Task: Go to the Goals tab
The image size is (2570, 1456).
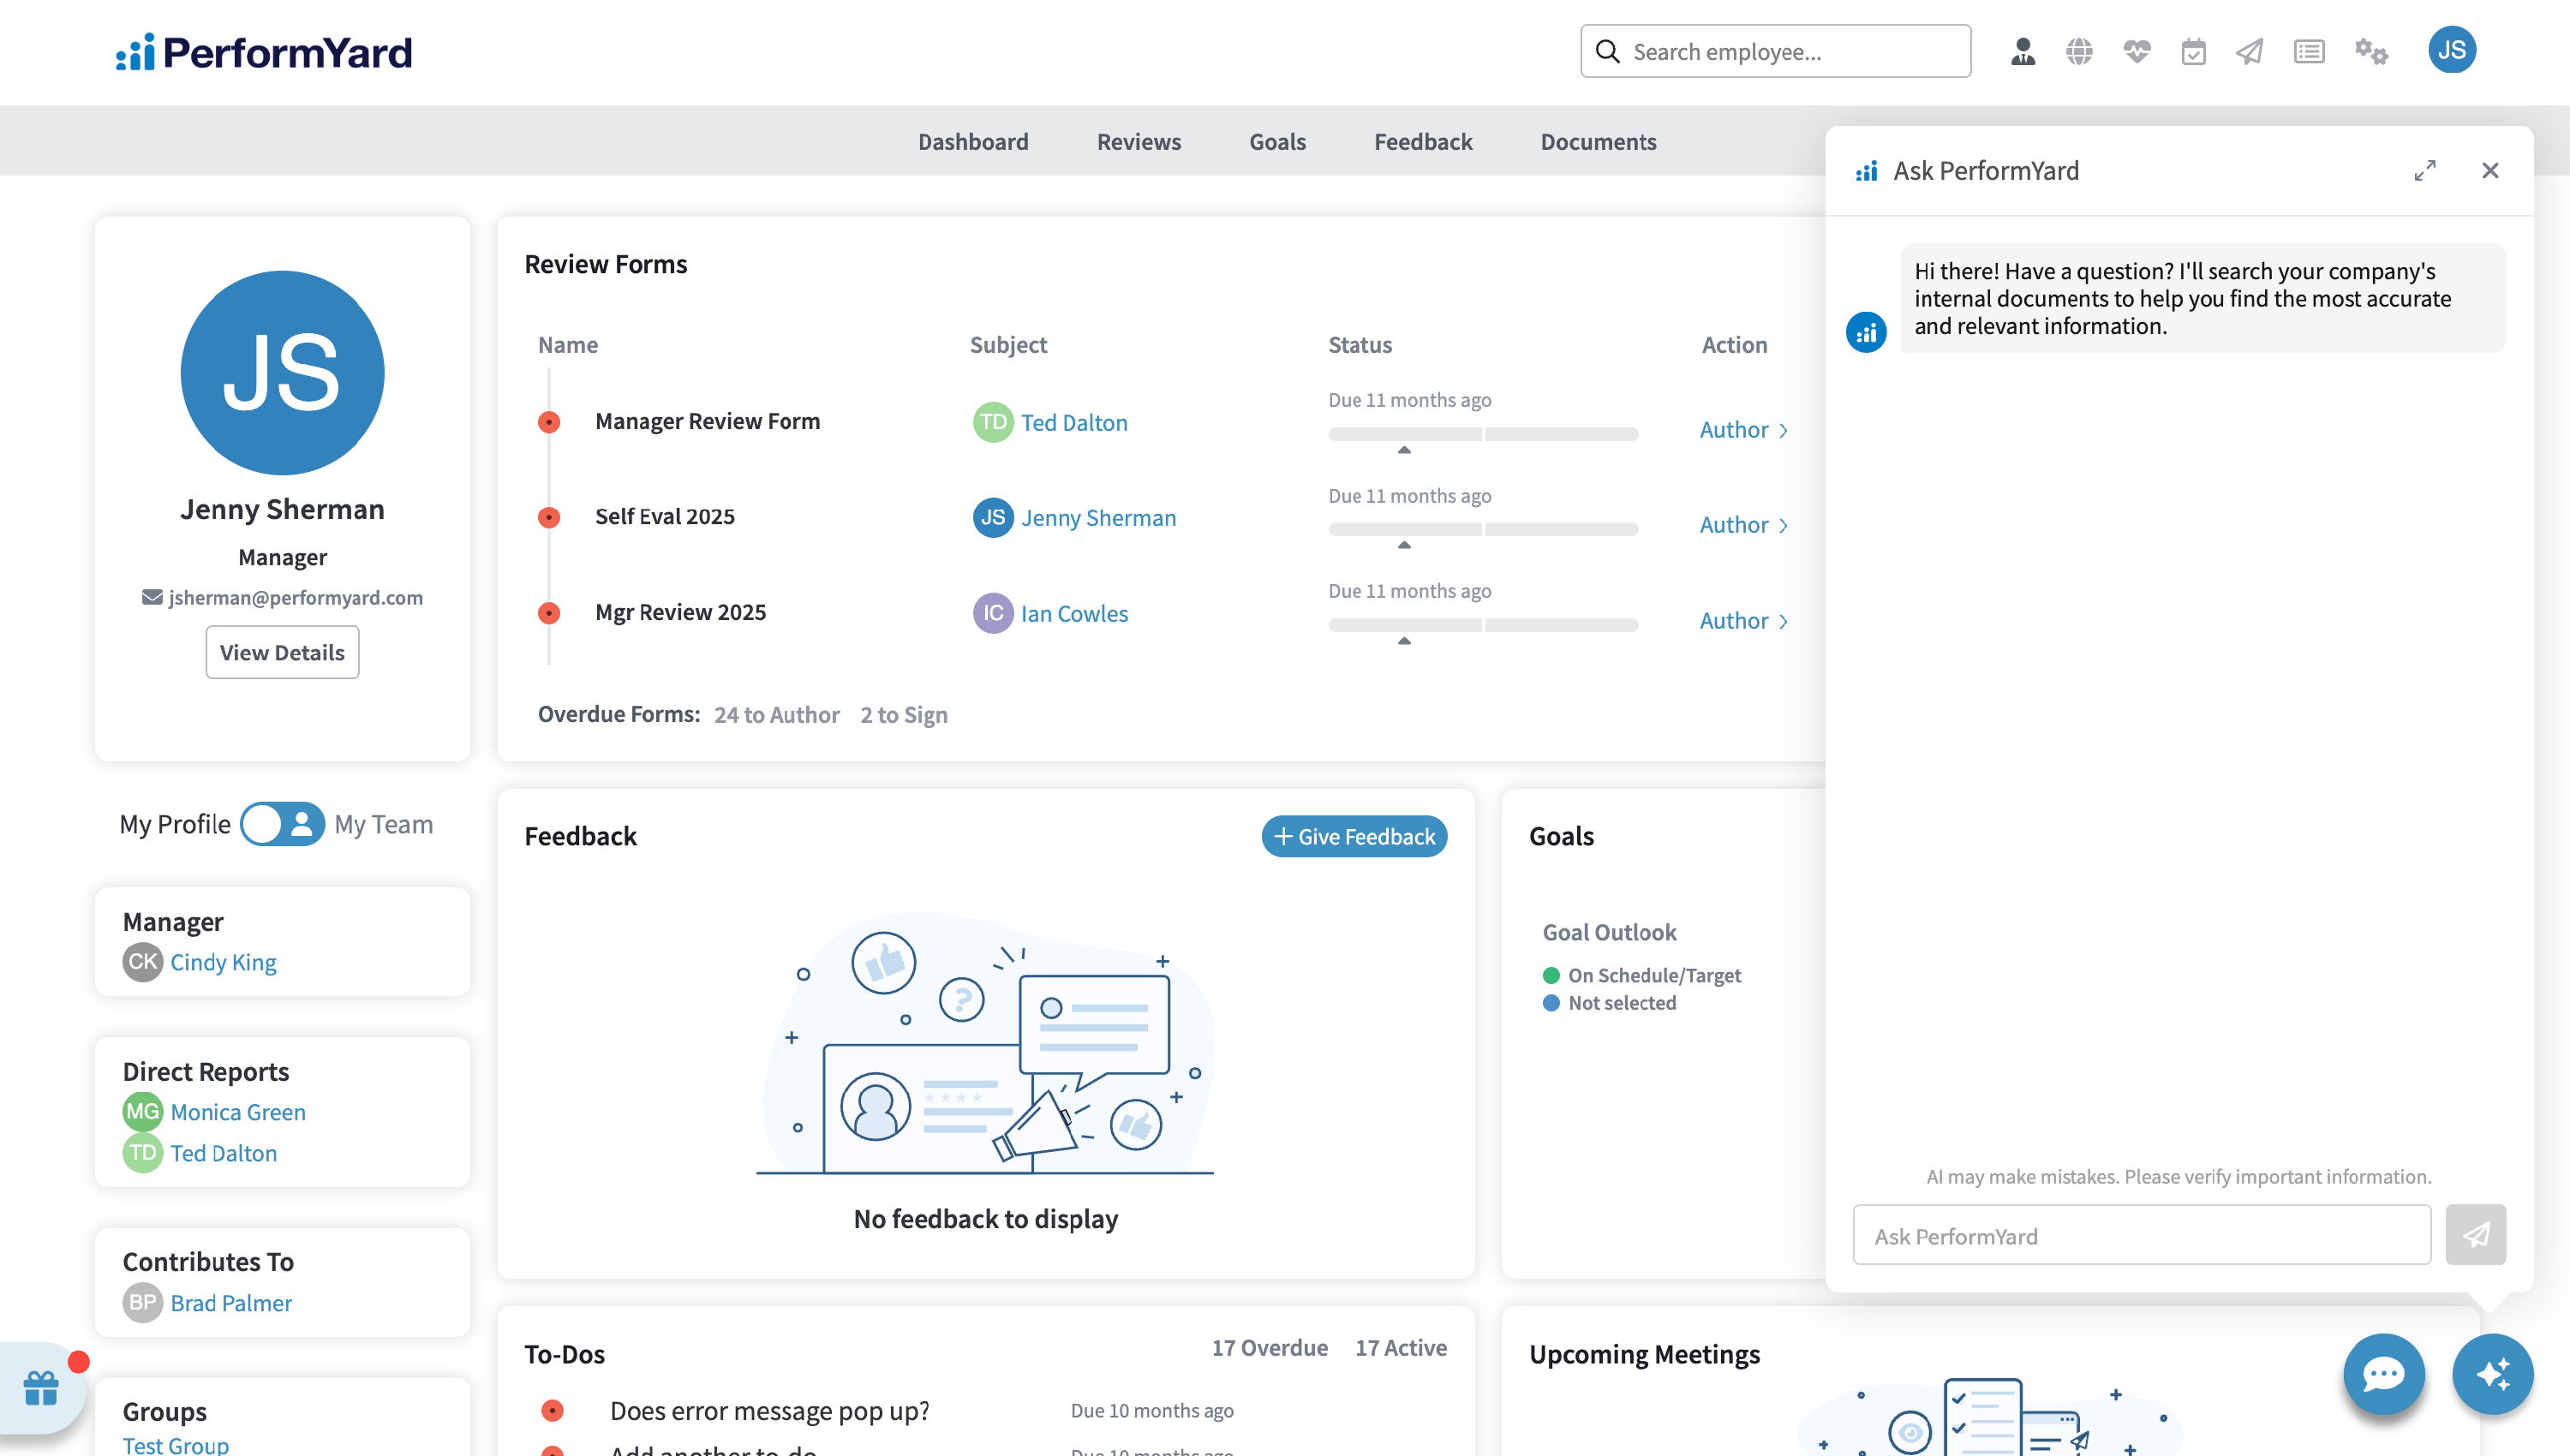Action: [1277, 141]
